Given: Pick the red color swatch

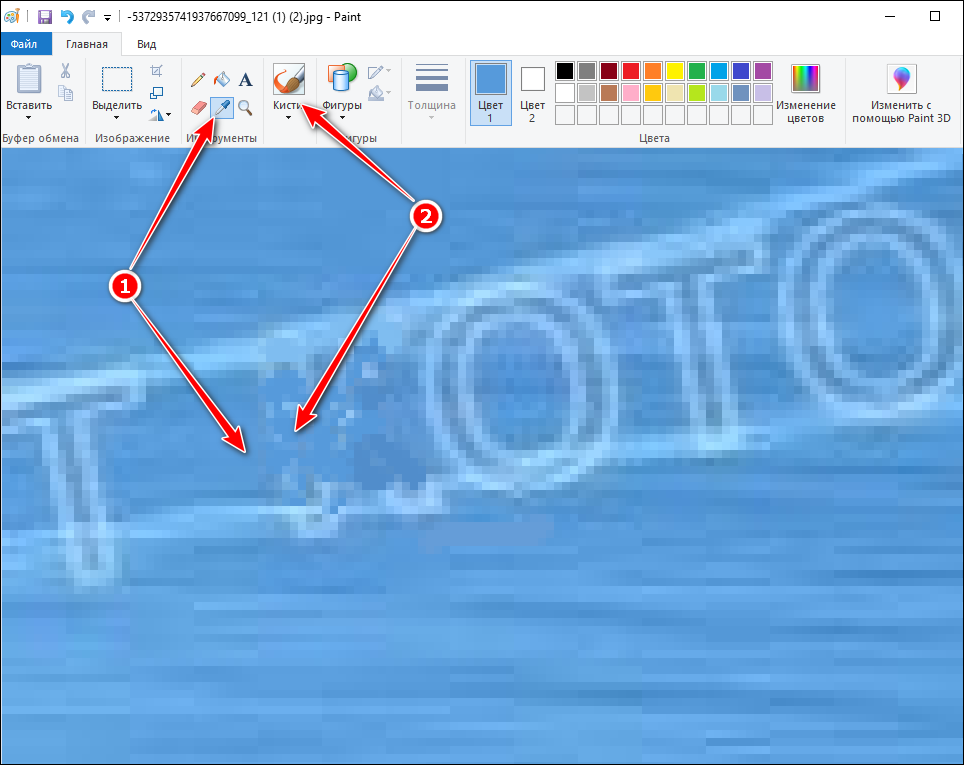Looking at the screenshot, I should pos(631,71).
